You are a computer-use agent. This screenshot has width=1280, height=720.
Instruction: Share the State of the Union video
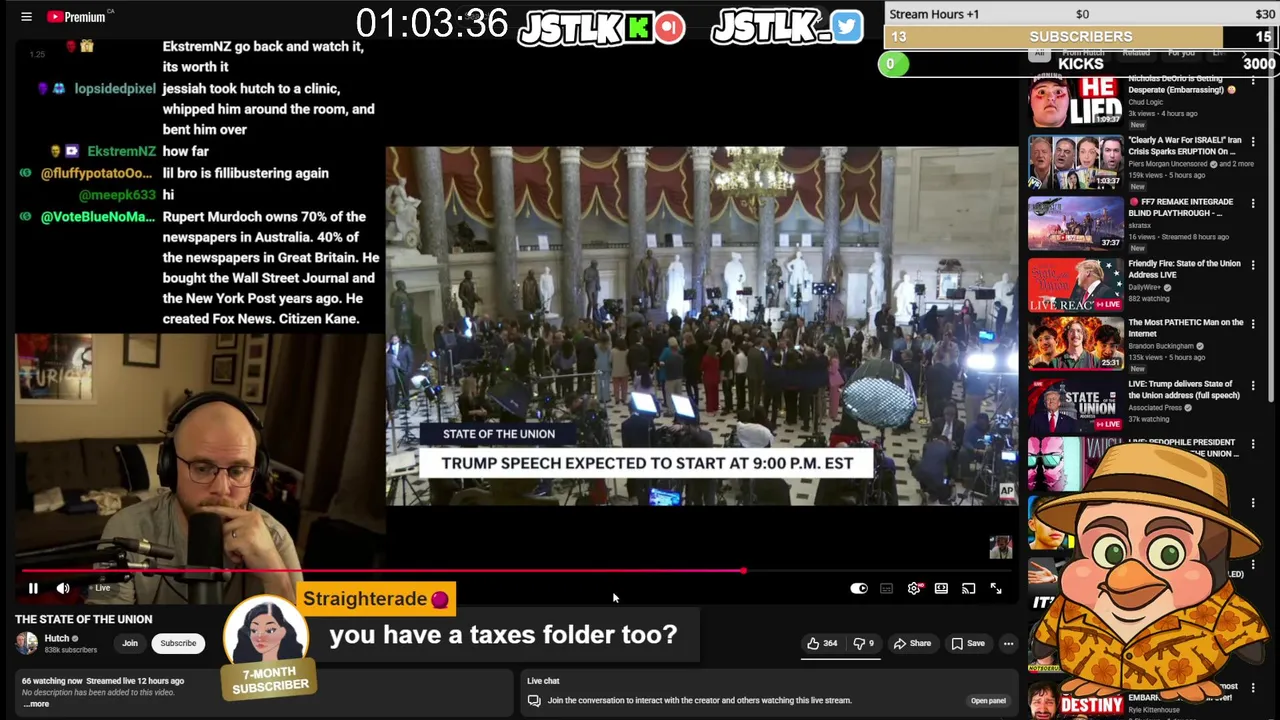click(x=912, y=644)
